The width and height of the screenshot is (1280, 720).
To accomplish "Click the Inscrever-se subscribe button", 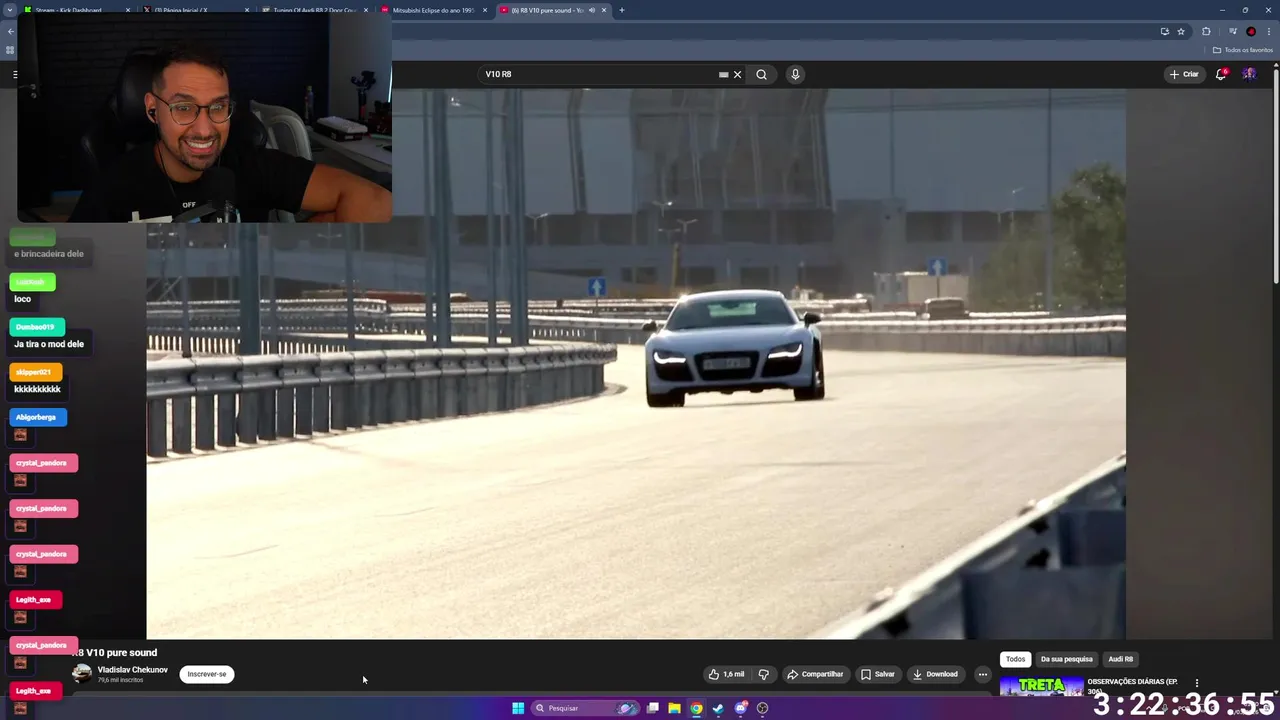I will click(207, 674).
